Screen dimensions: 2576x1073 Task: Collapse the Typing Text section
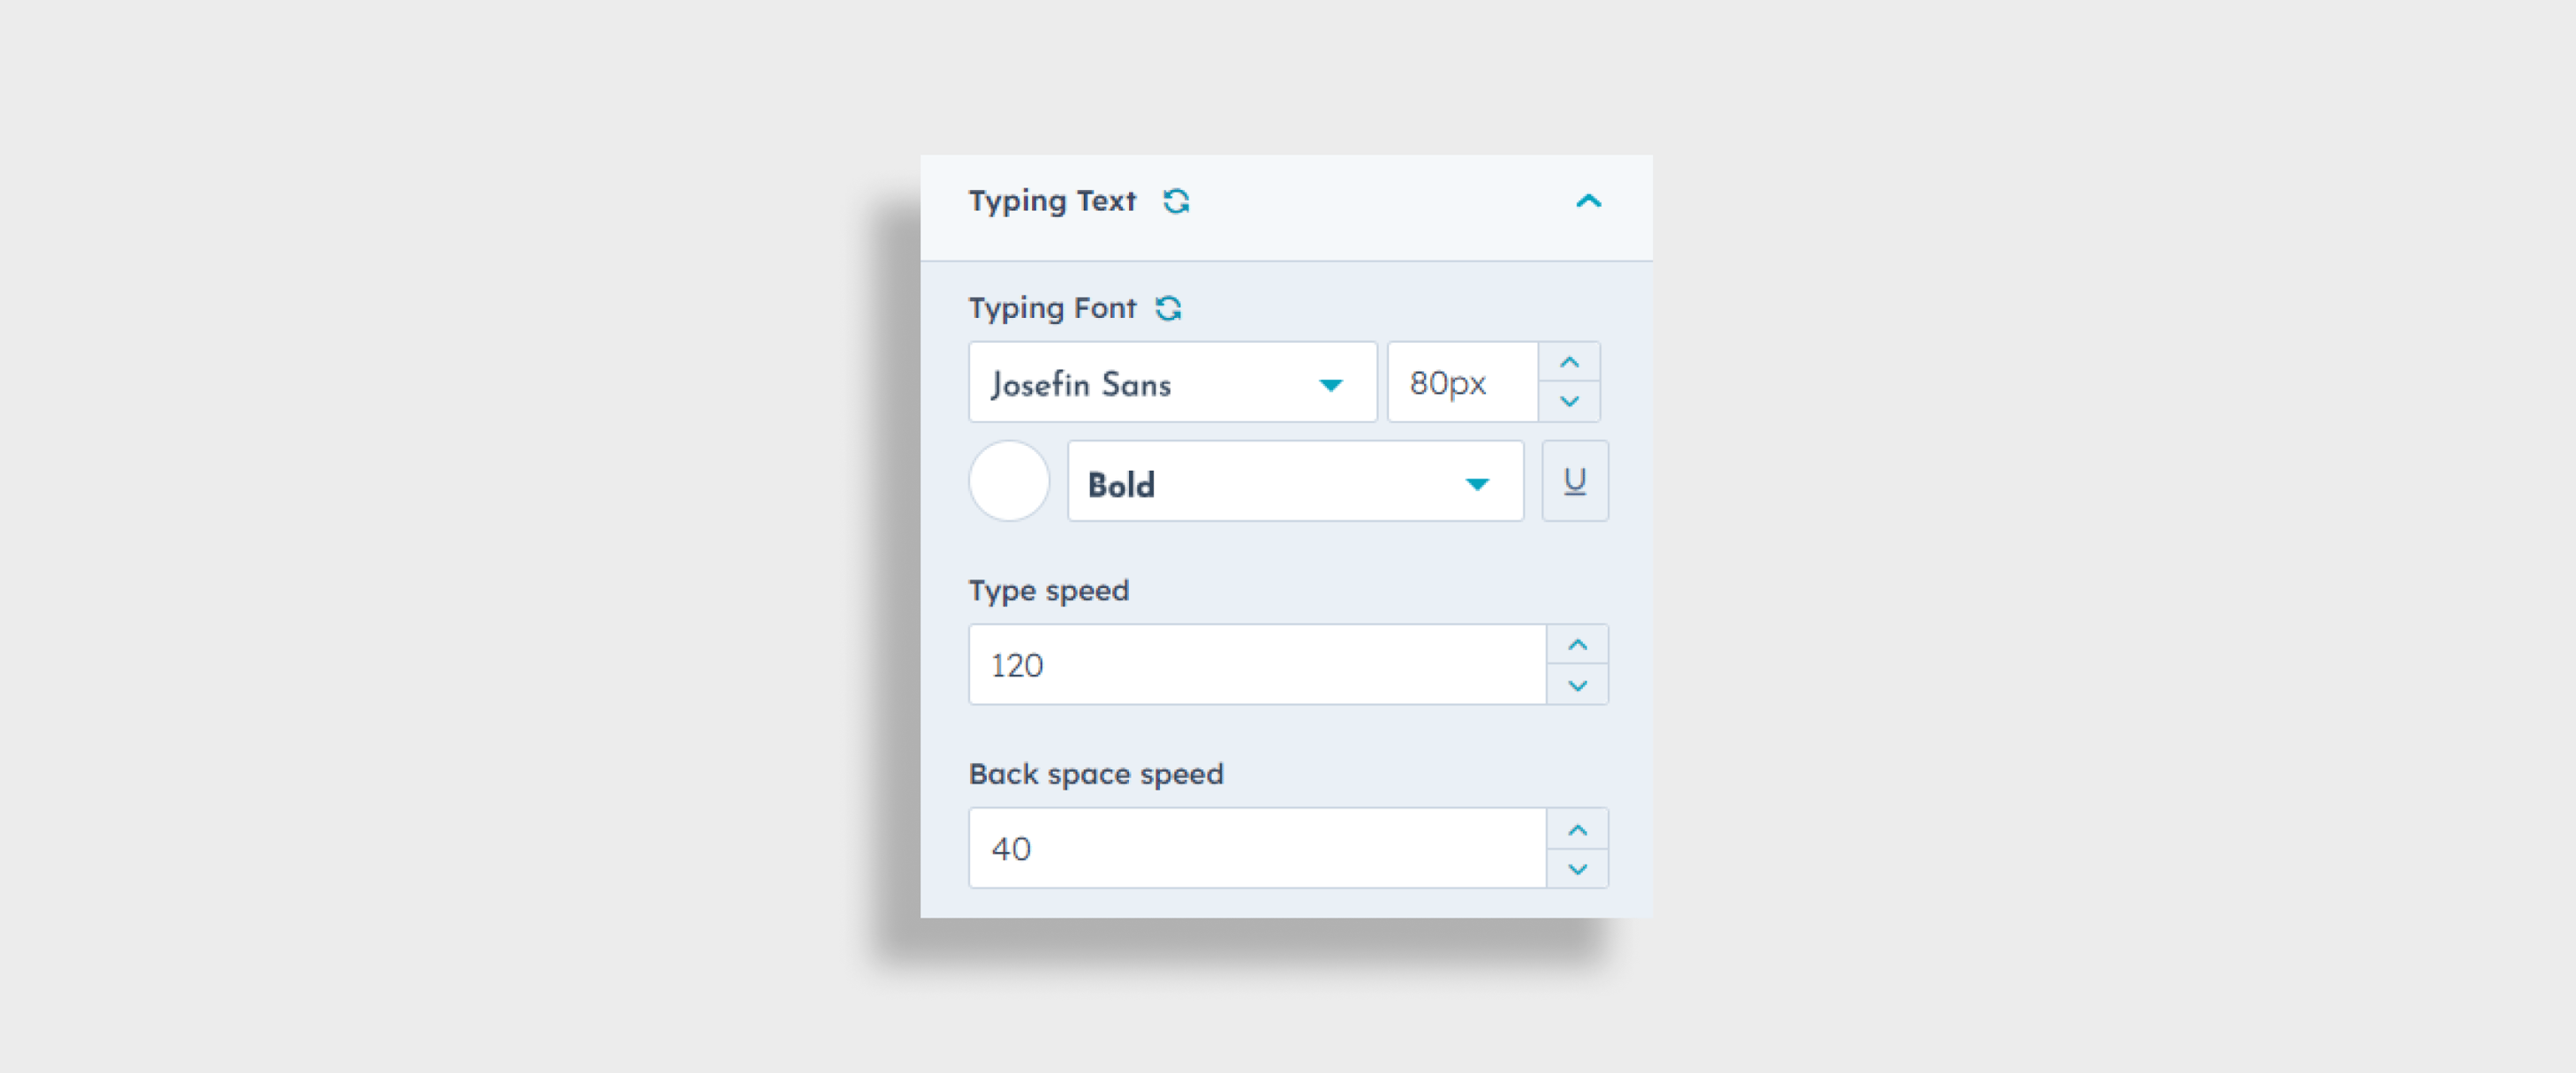(1589, 201)
